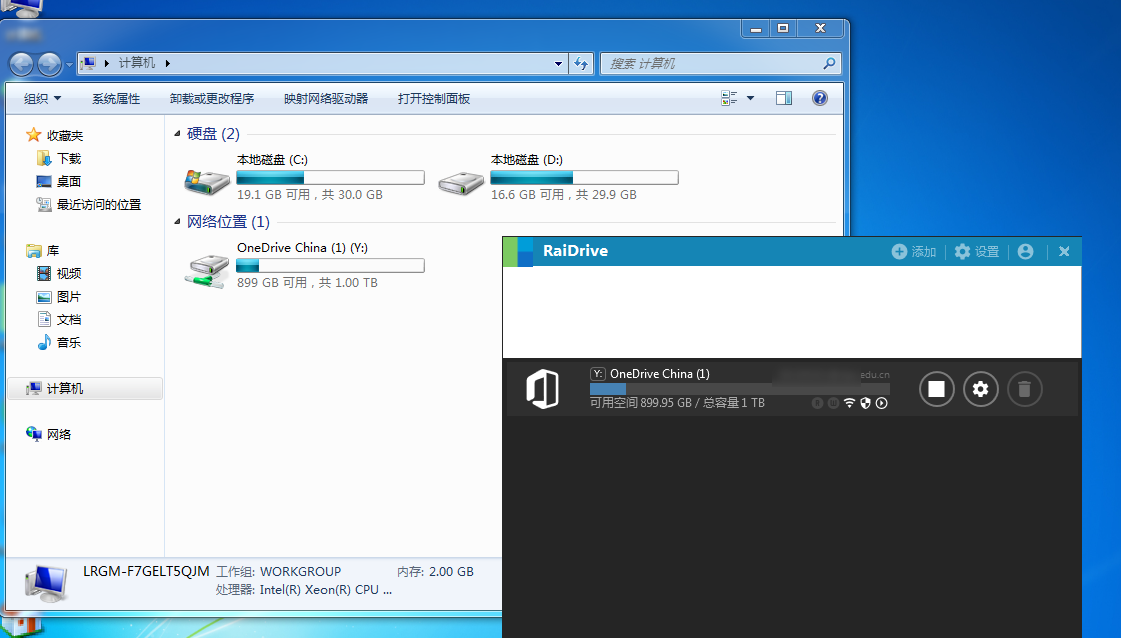Close the RaiDrive window
This screenshot has width=1121, height=638.
tap(1064, 251)
